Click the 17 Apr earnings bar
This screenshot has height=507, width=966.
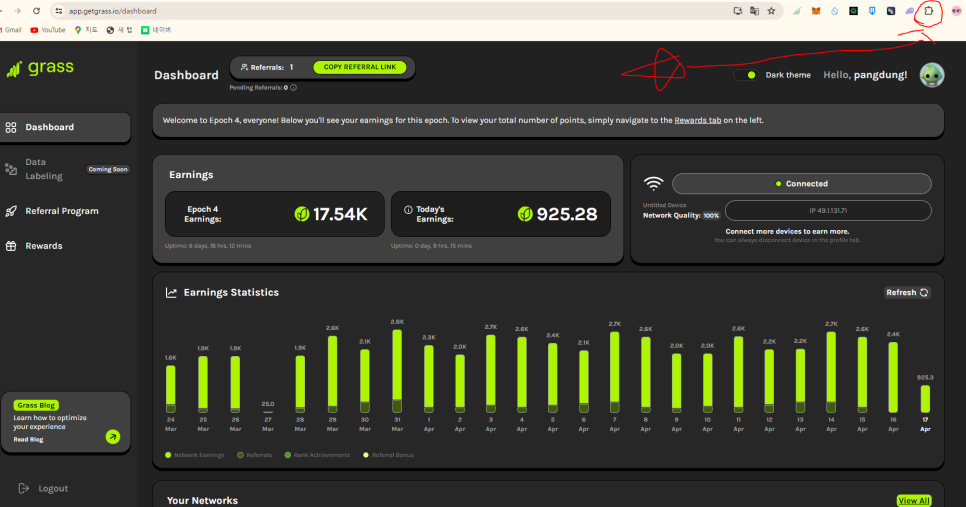(x=925, y=399)
